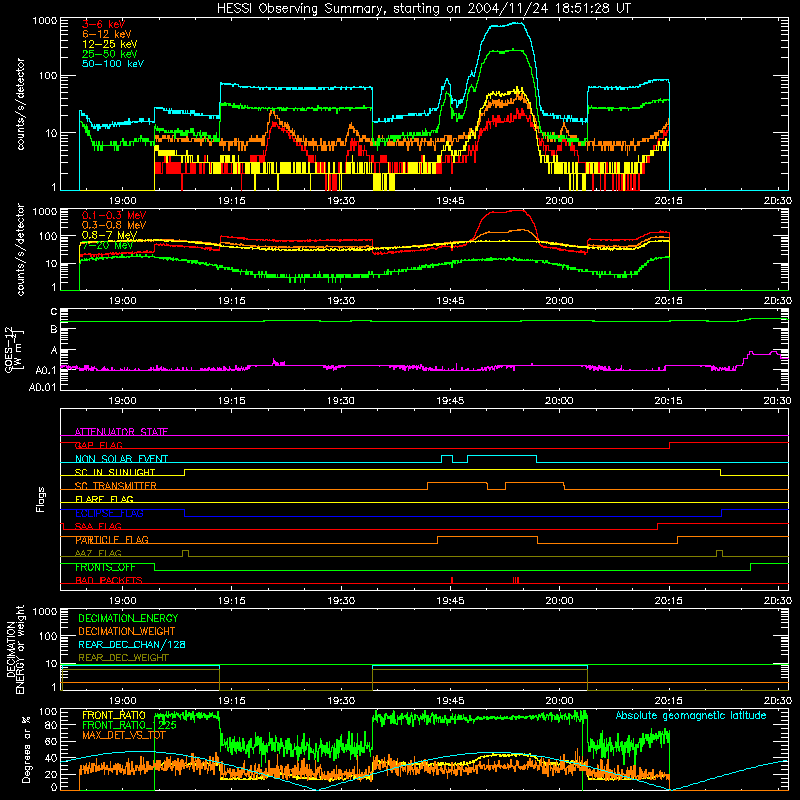
Task: Click the Absolute geomagnetic latitude label
Action: [x=691, y=715]
